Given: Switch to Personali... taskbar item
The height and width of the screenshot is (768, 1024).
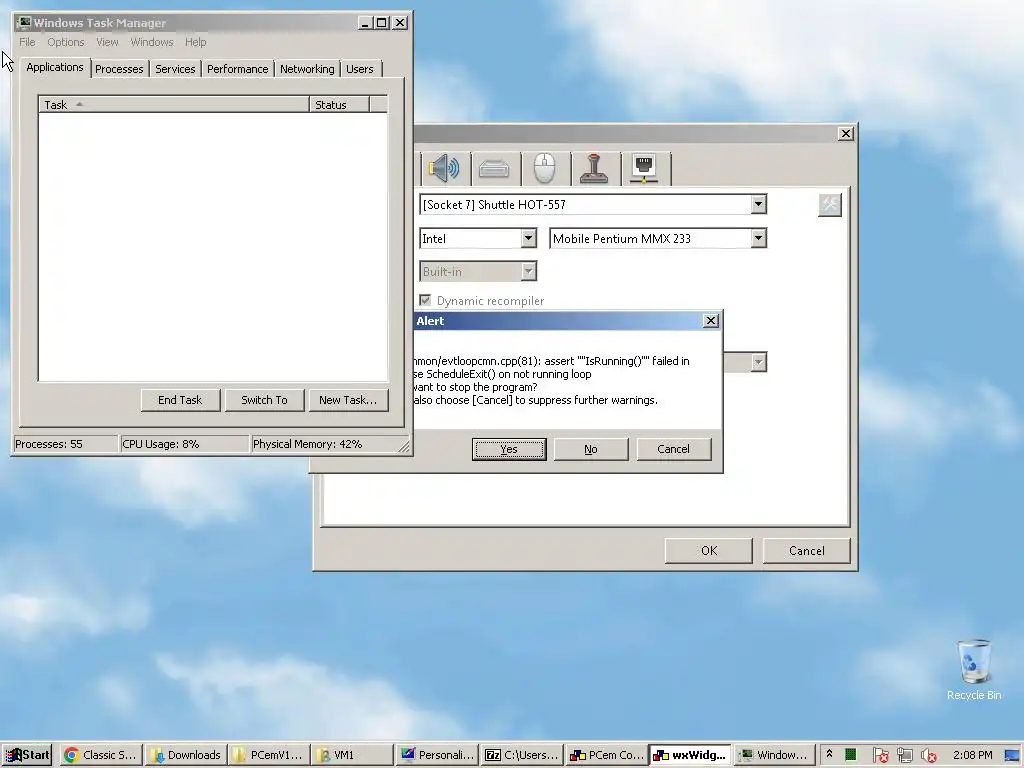Looking at the screenshot, I should pyautogui.click(x=438, y=755).
